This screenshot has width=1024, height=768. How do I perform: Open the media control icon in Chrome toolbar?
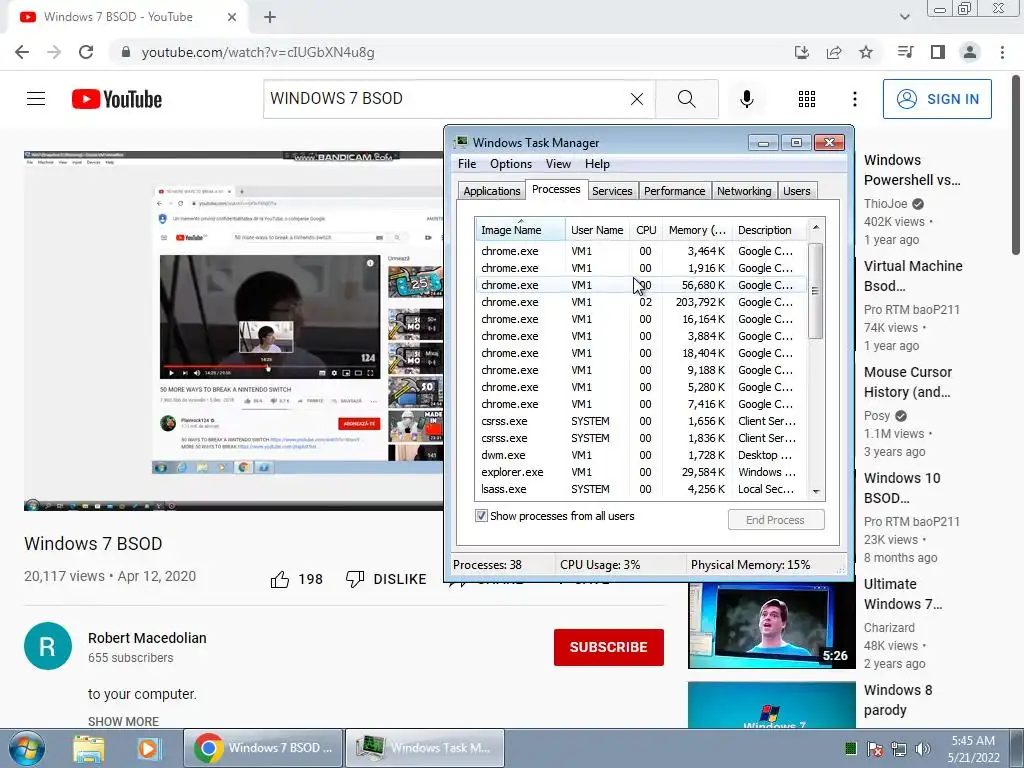click(905, 52)
